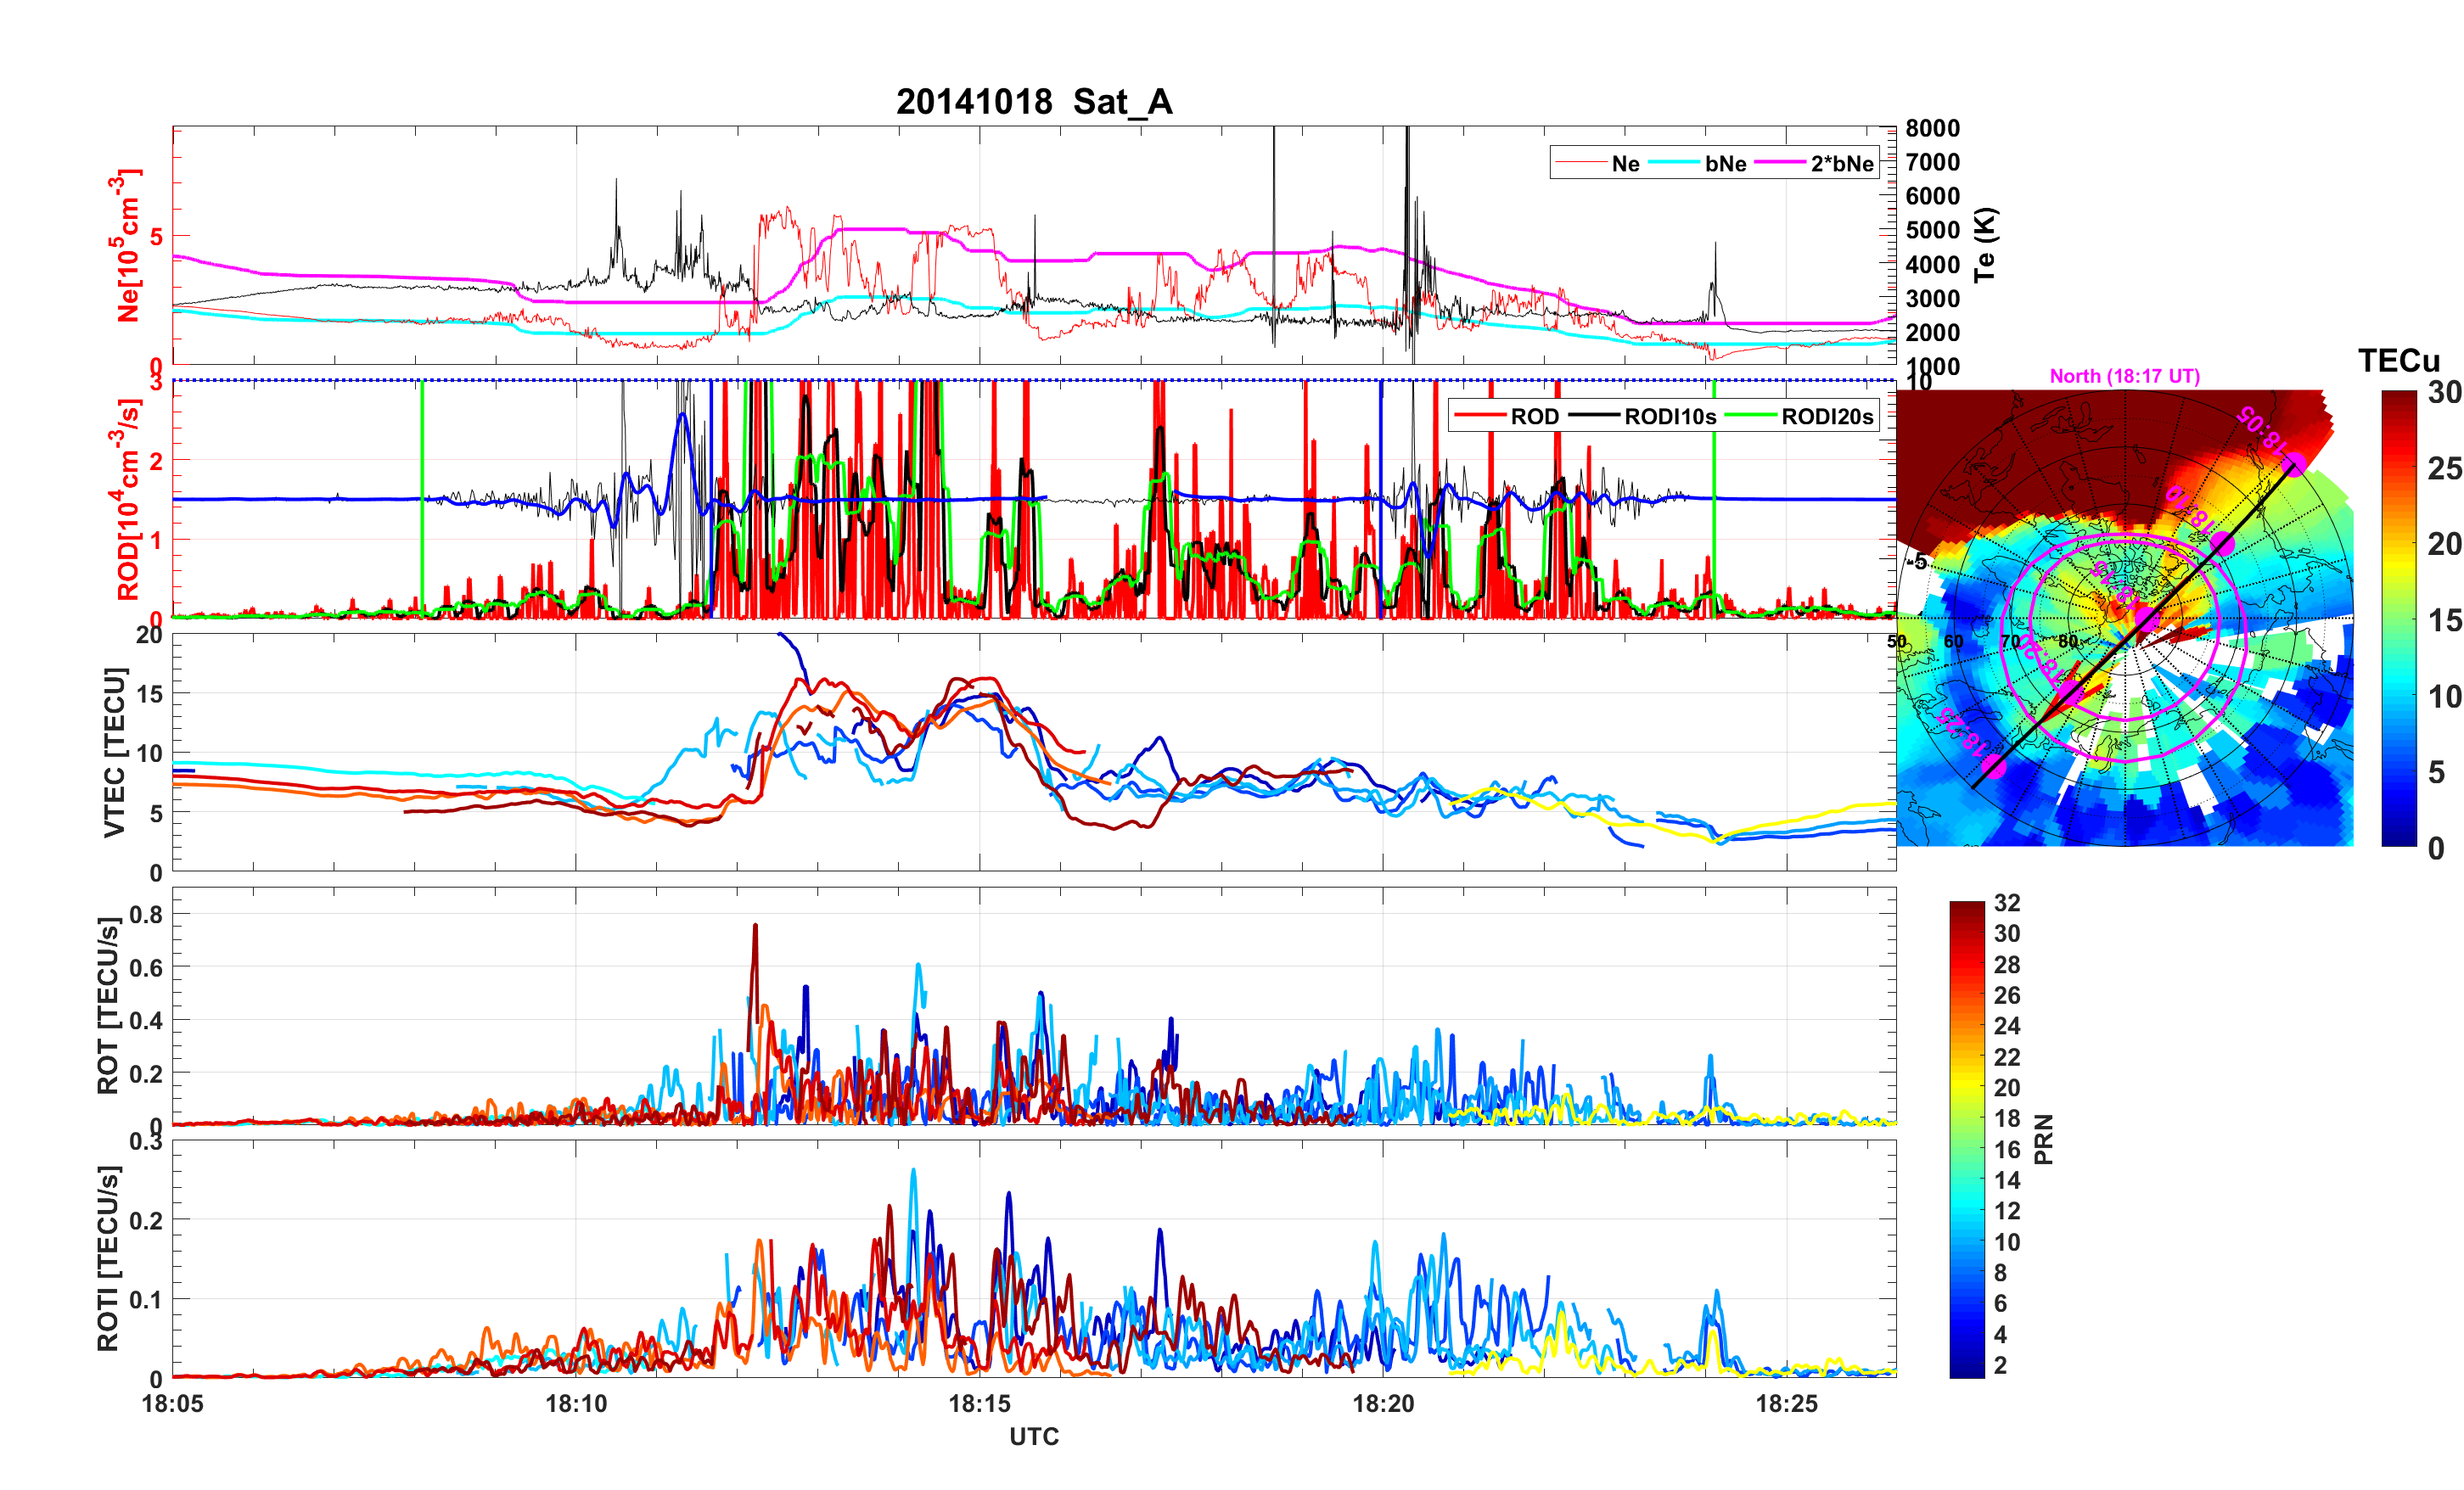Click the cyan bNe line sample in the legend
Viewport: 2464px width, 1490px height.
pos(1673,163)
